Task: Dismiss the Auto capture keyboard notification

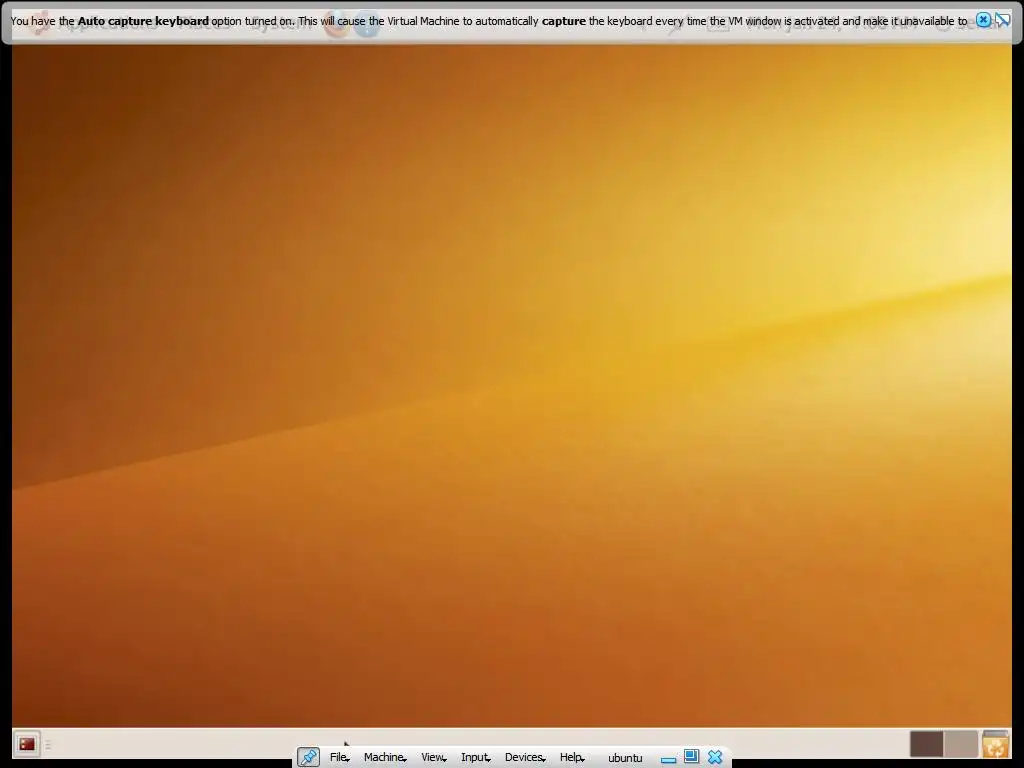Action: (x=983, y=20)
